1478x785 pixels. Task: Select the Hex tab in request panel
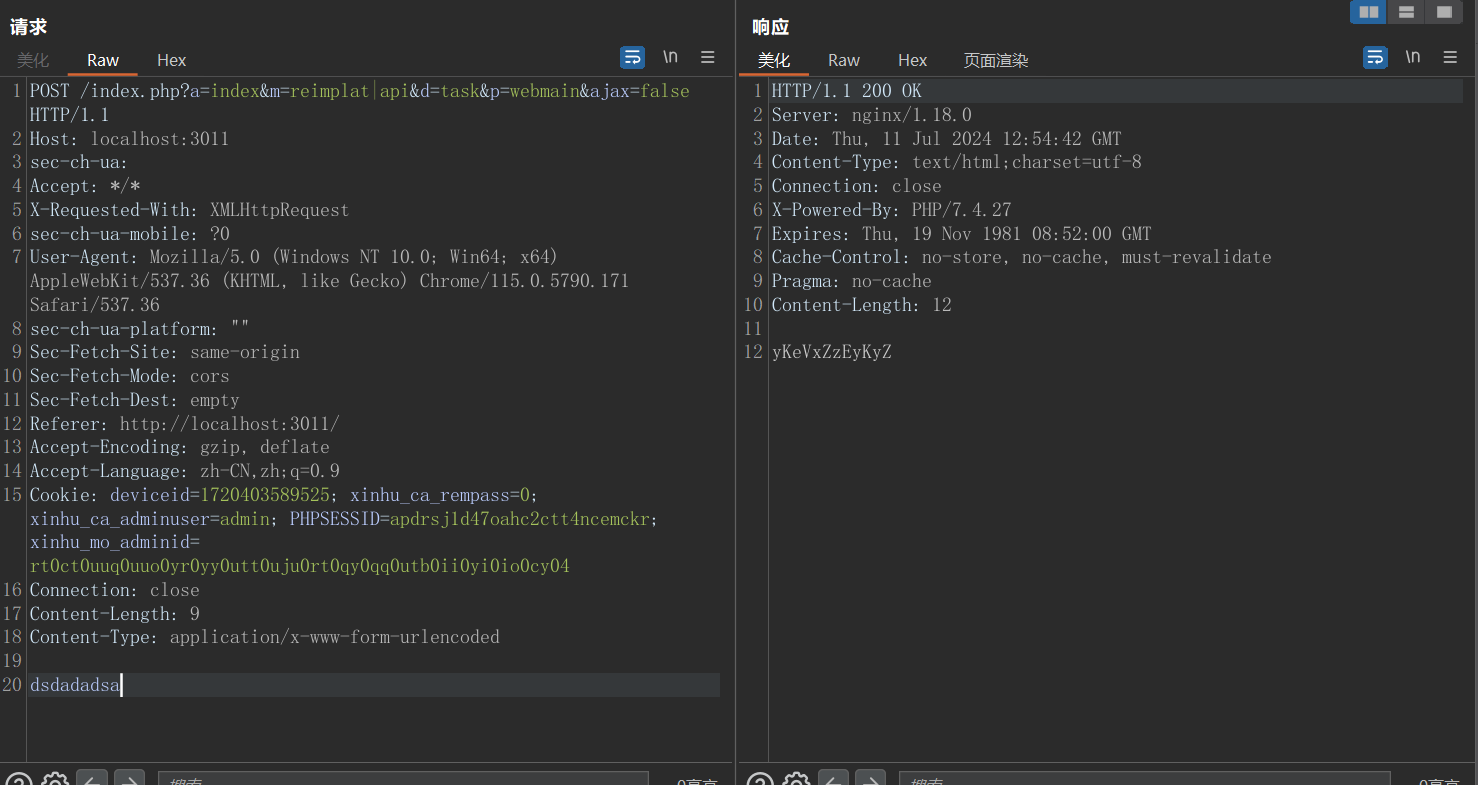172,60
